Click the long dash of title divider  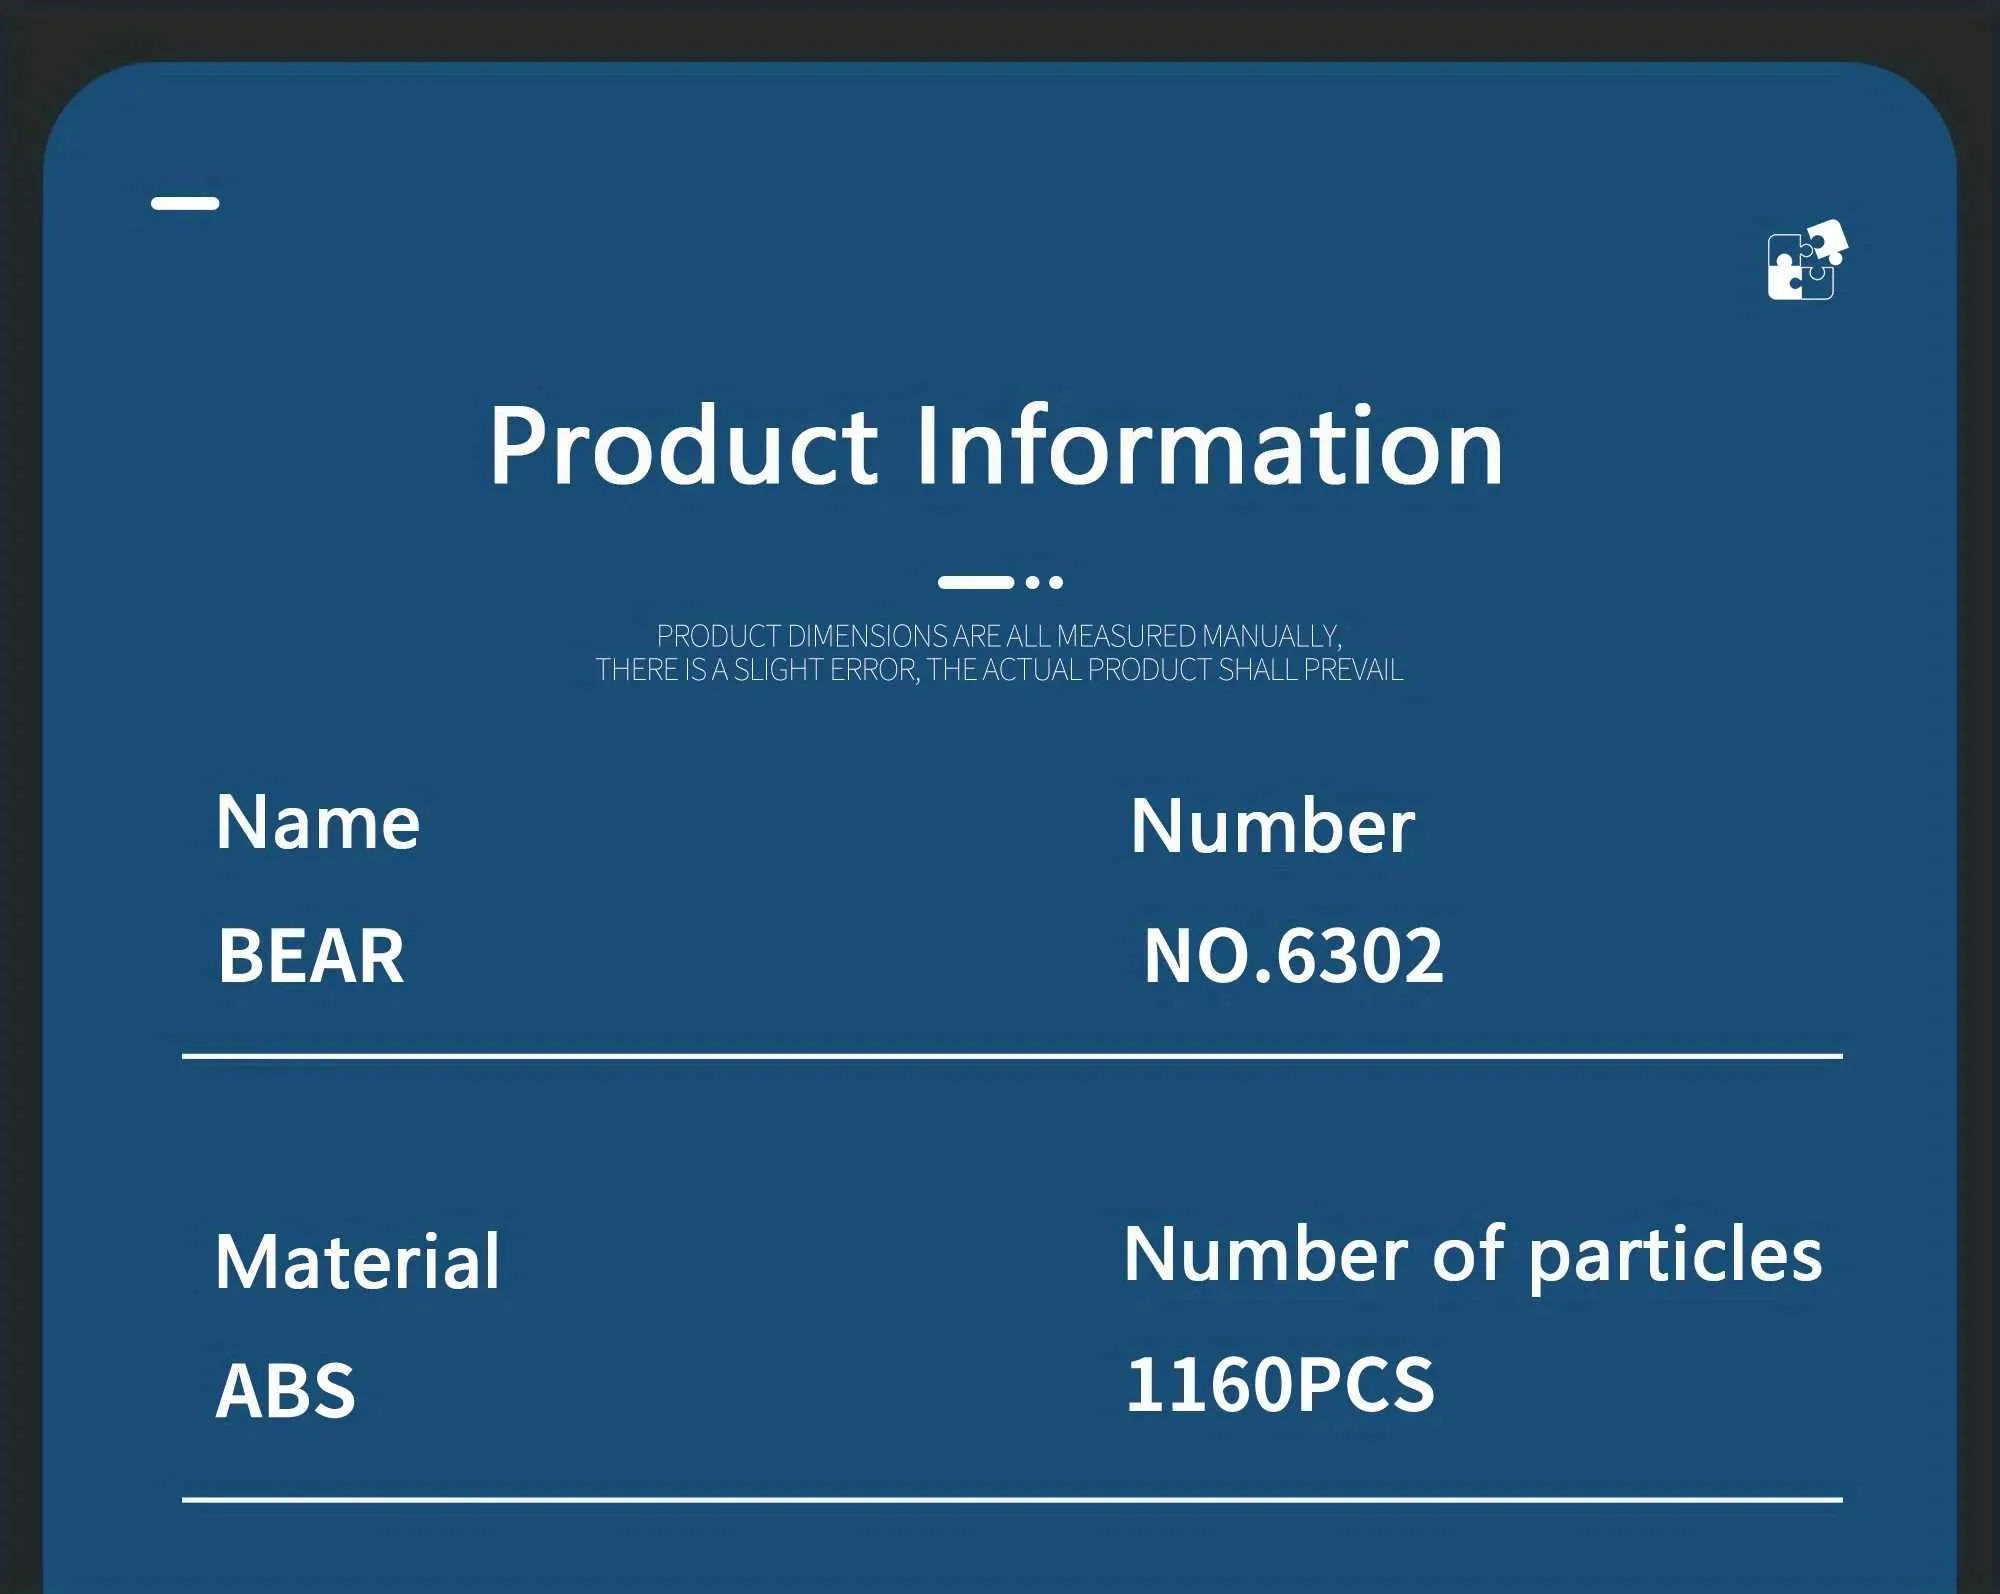pyautogui.click(x=976, y=582)
